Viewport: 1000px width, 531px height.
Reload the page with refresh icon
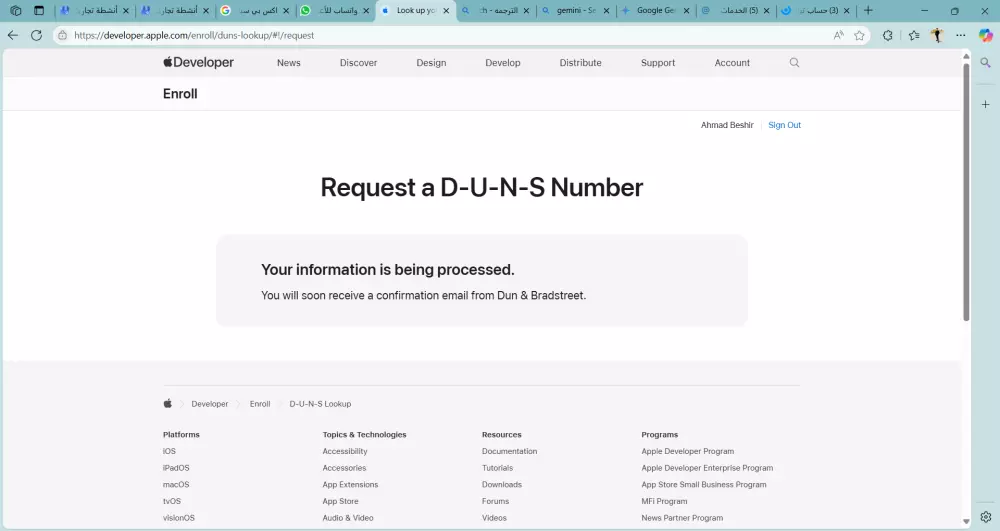(36, 36)
